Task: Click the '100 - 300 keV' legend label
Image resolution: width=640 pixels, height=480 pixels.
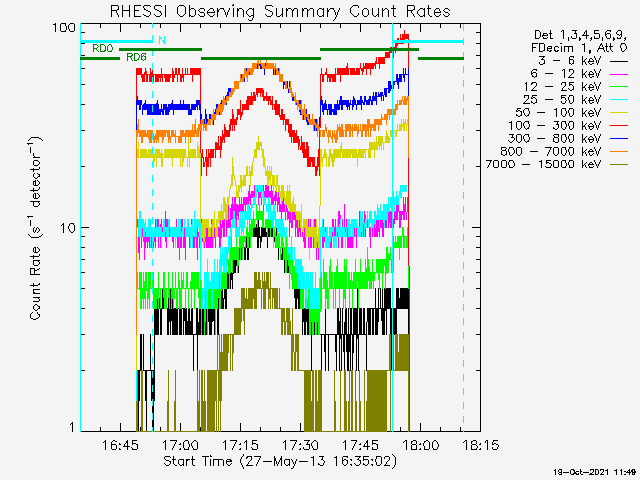Action: click(x=554, y=126)
